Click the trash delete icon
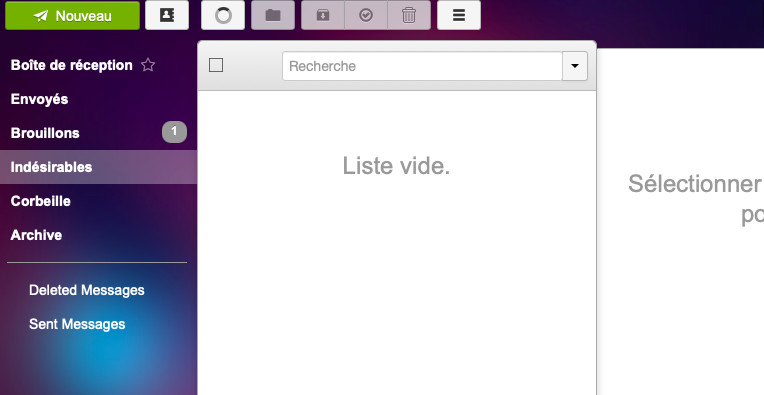 click(409, 16)
